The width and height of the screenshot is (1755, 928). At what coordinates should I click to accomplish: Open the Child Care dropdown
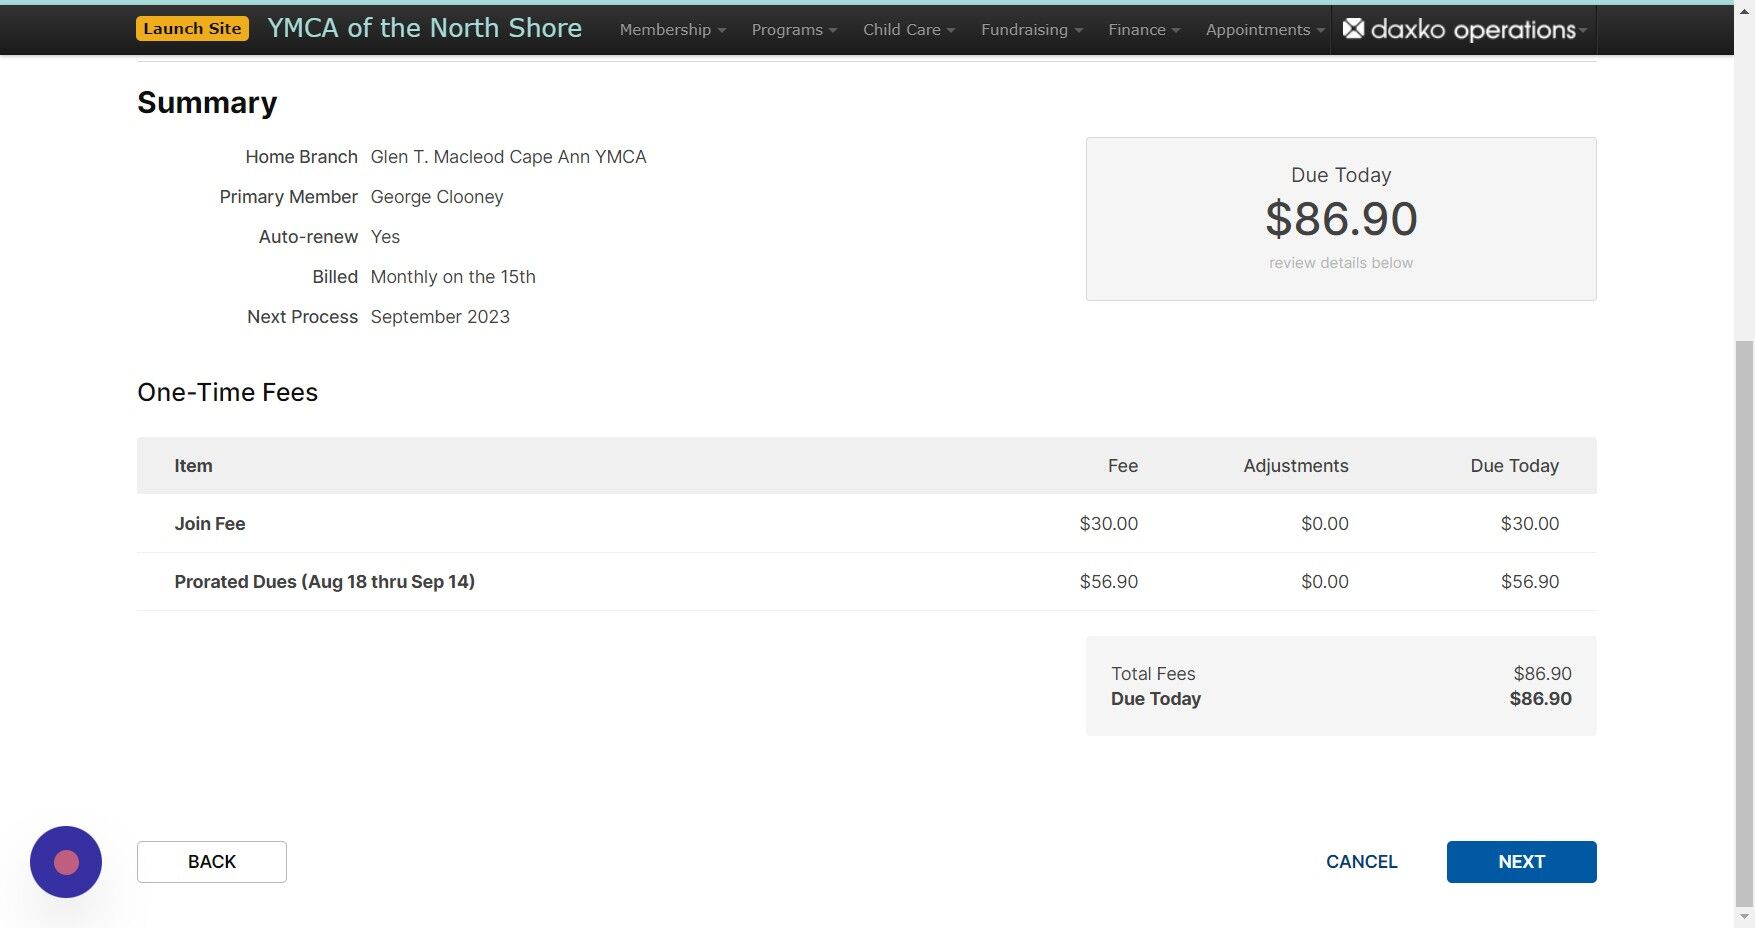(x=906, y=29)
